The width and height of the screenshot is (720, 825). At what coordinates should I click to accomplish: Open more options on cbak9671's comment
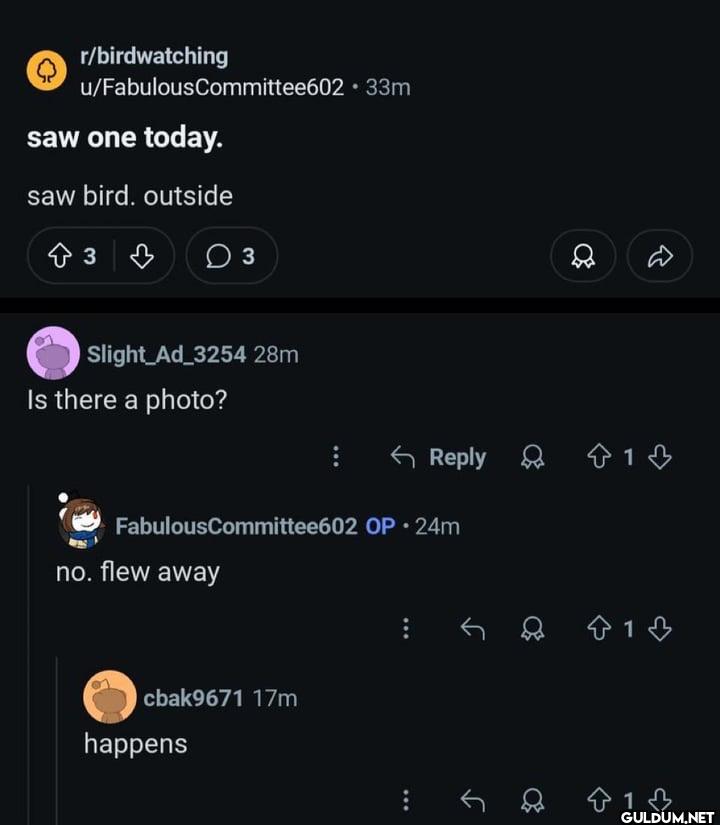pyautogui.click(x=406, y=799)
